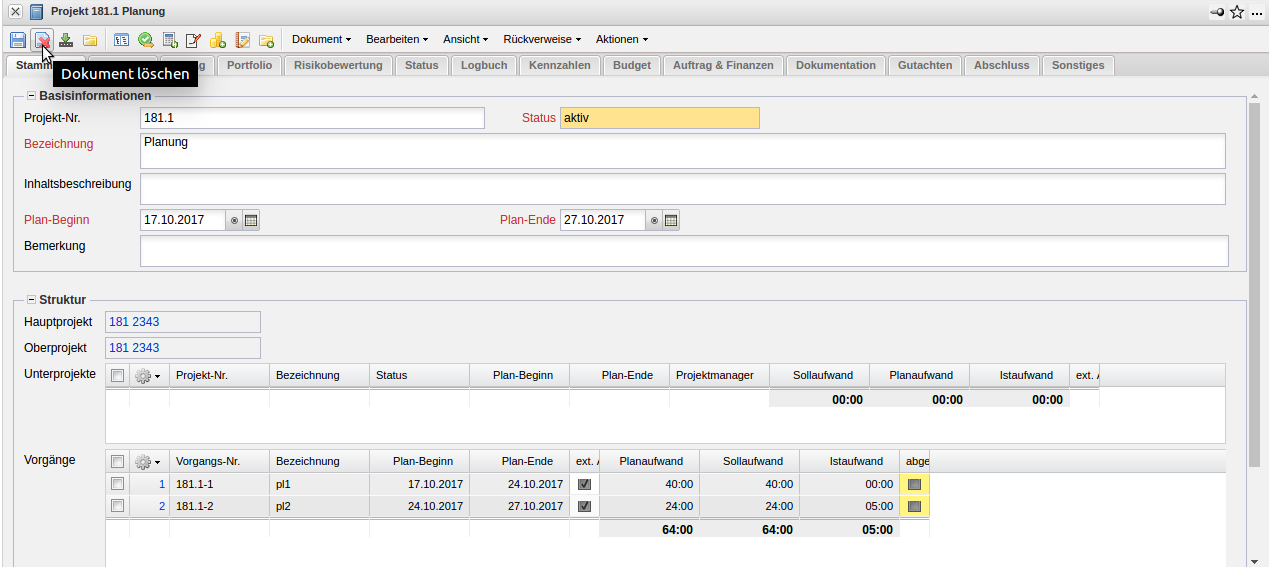The height and width of the screenshot is (567, 1269).
Task: Open the Ansicht dropdown menu
Action: coord(465,39)
